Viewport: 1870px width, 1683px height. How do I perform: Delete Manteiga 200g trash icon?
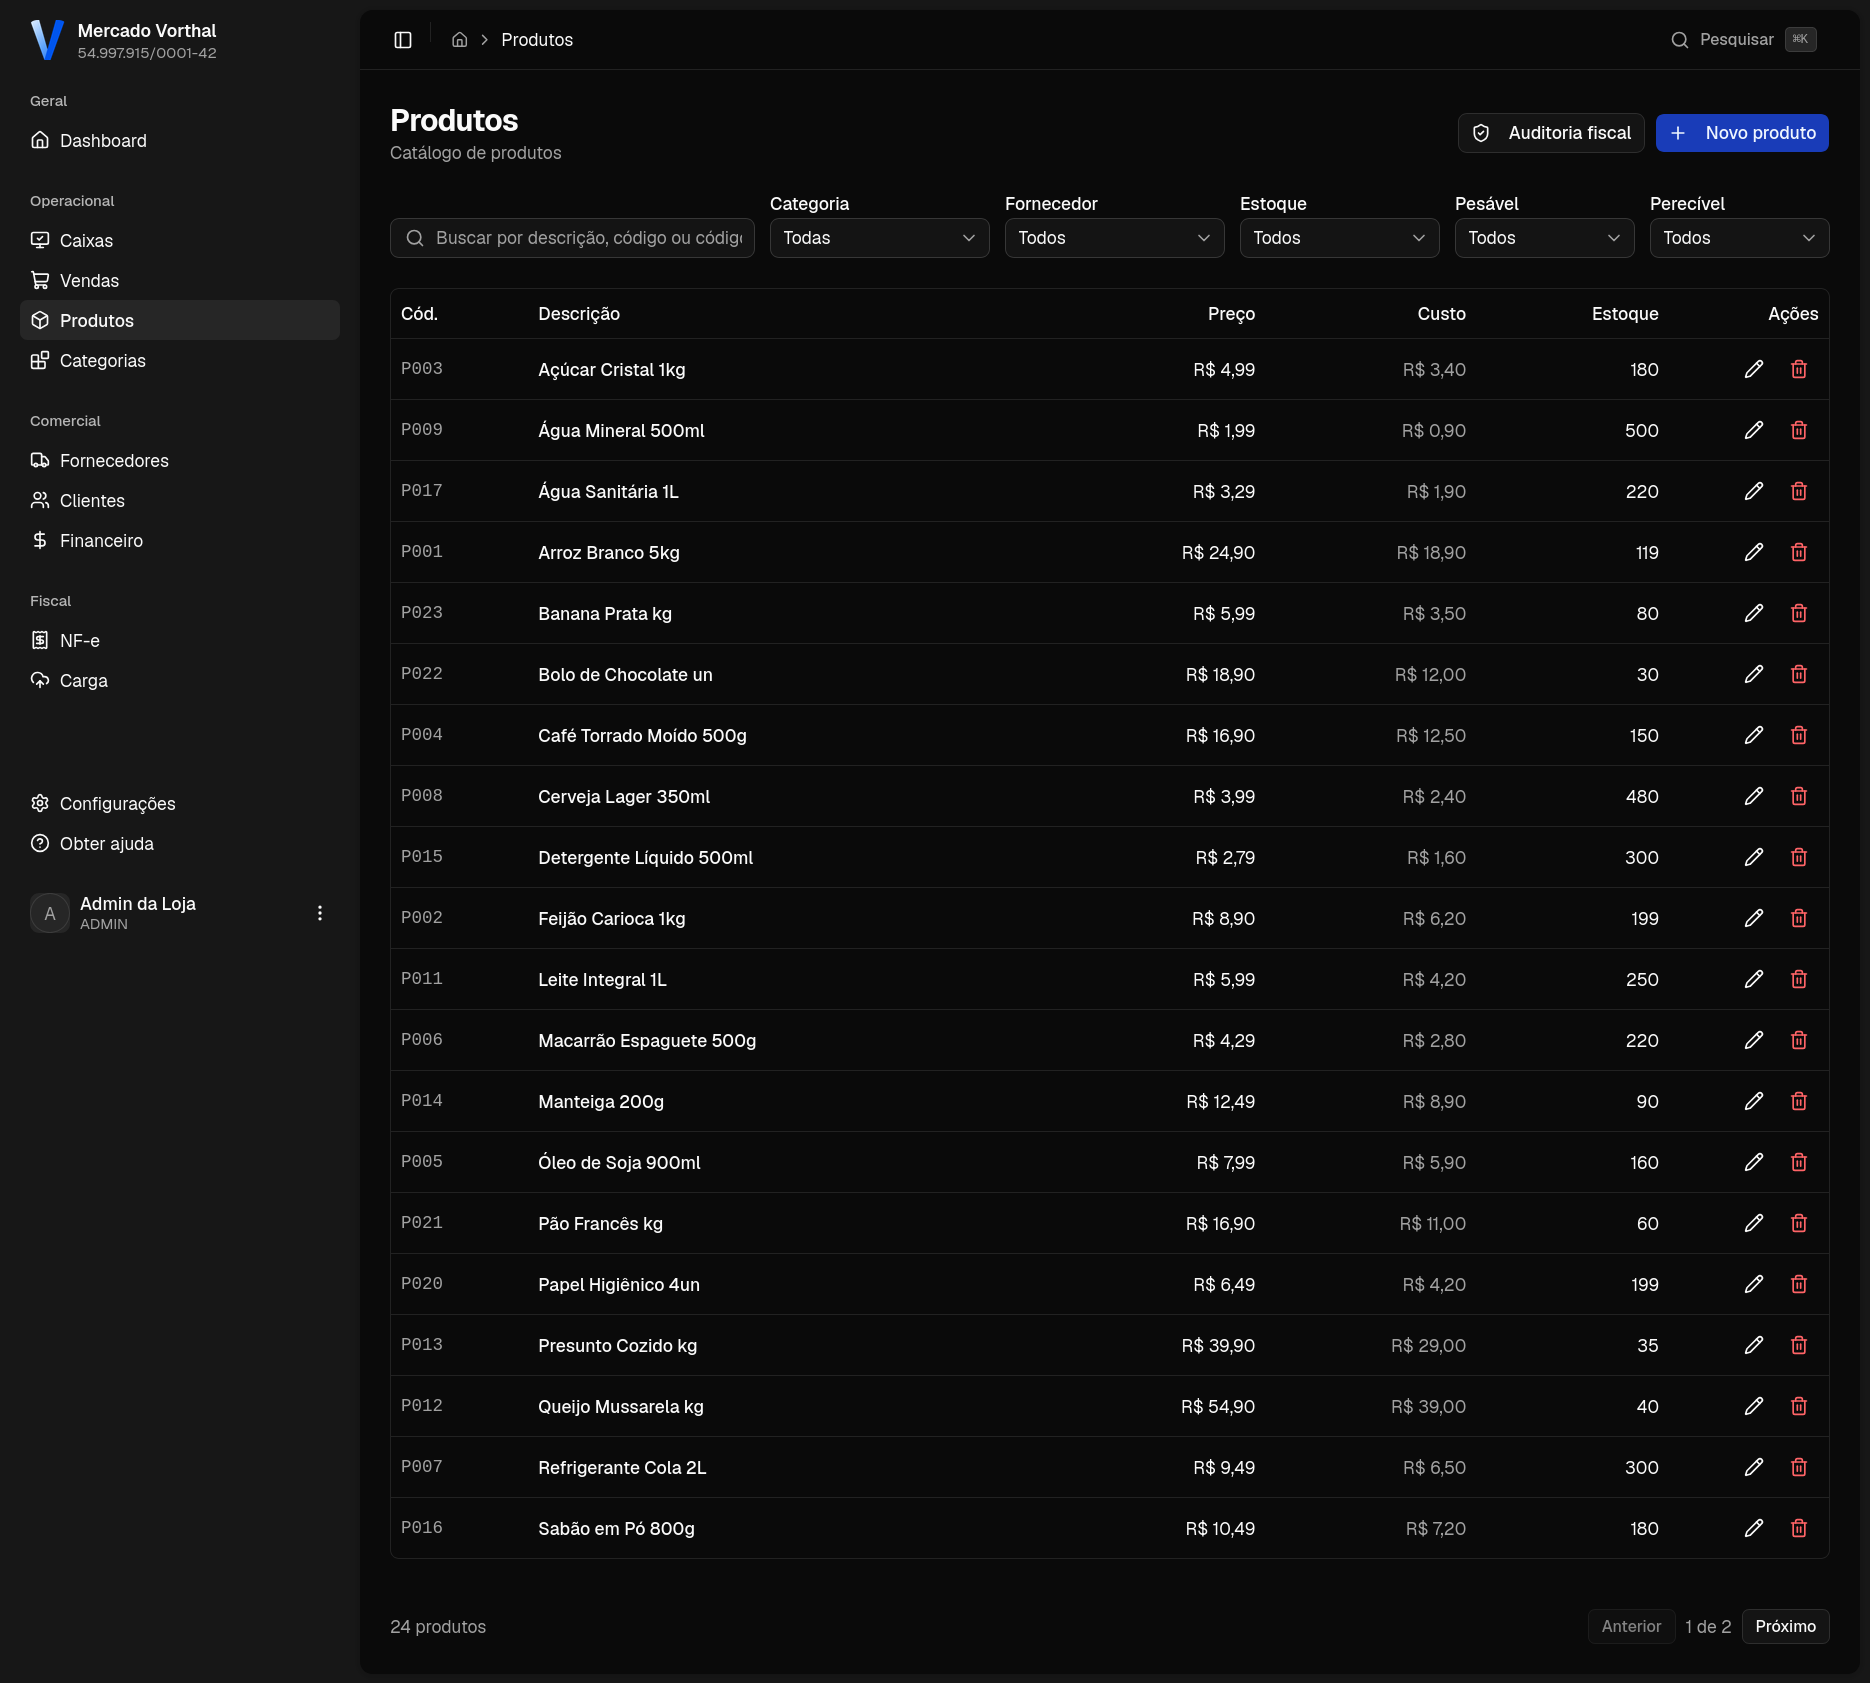pos(1799,1102)
